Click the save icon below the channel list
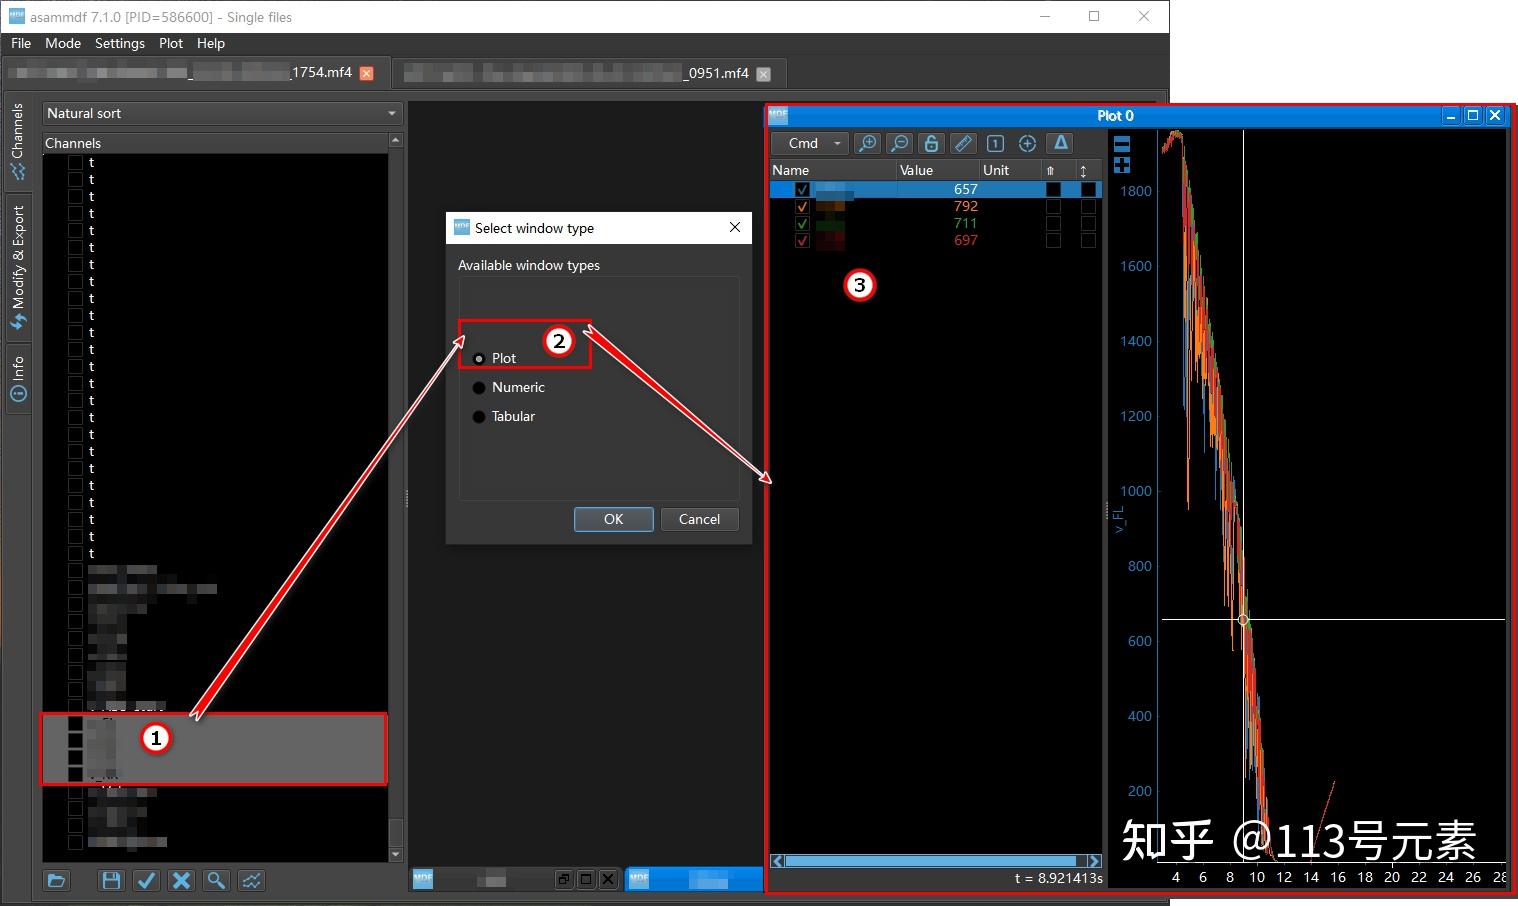 click(x=111, y=881)
